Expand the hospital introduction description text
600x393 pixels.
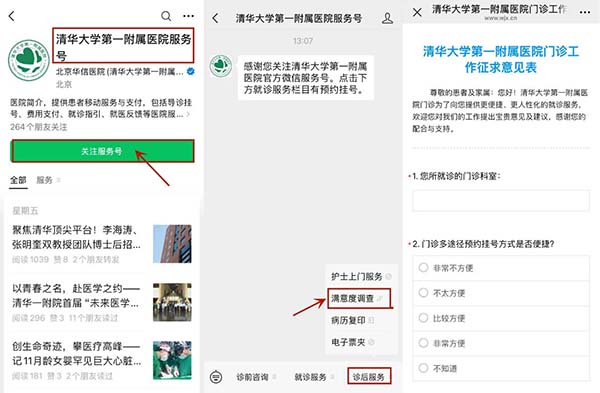tap(101, 108)
